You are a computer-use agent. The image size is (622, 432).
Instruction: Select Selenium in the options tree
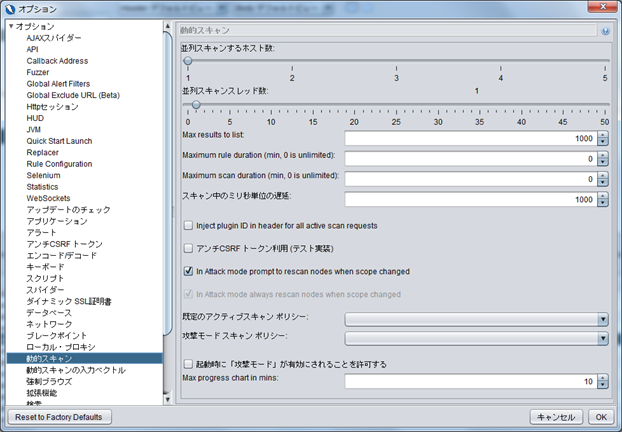[43, 176]
